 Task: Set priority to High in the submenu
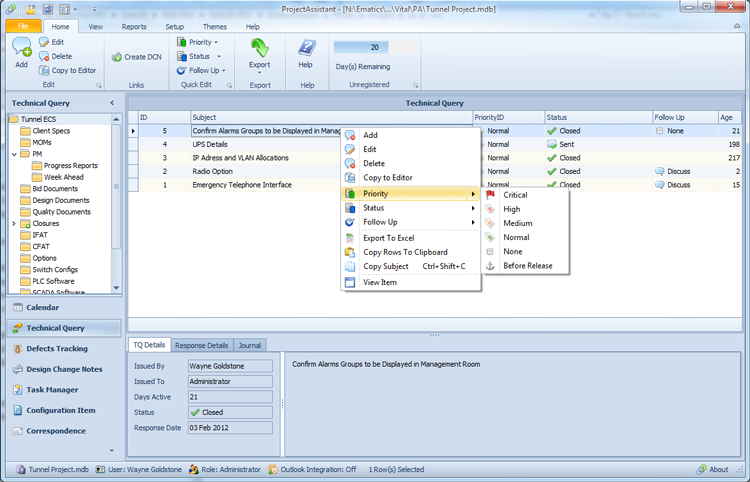coord(525,209)
